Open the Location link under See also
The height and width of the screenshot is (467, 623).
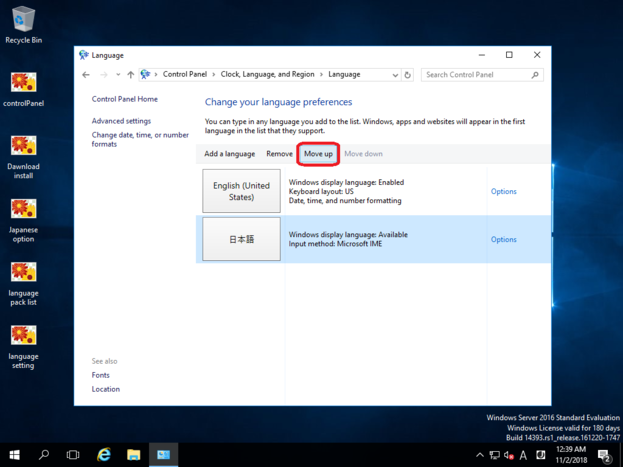[x=106, y=389]
